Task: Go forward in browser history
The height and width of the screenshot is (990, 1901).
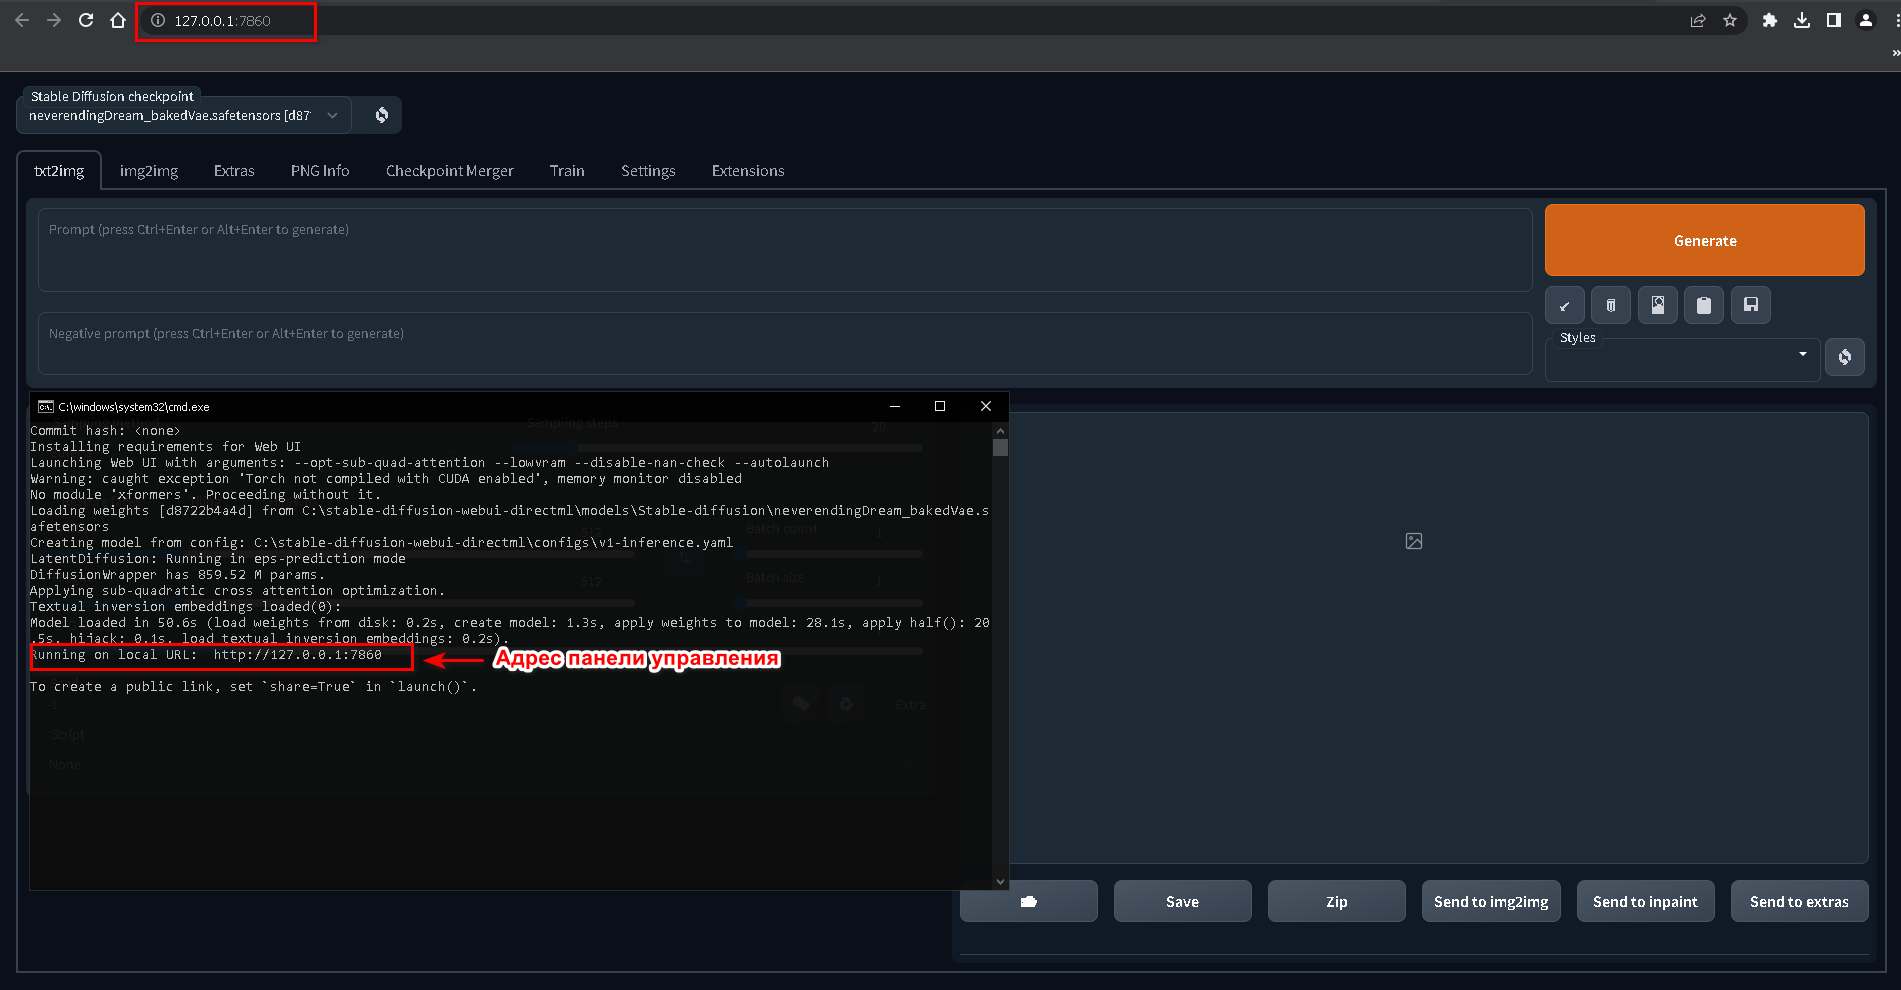Action: (x=54, y=20)
